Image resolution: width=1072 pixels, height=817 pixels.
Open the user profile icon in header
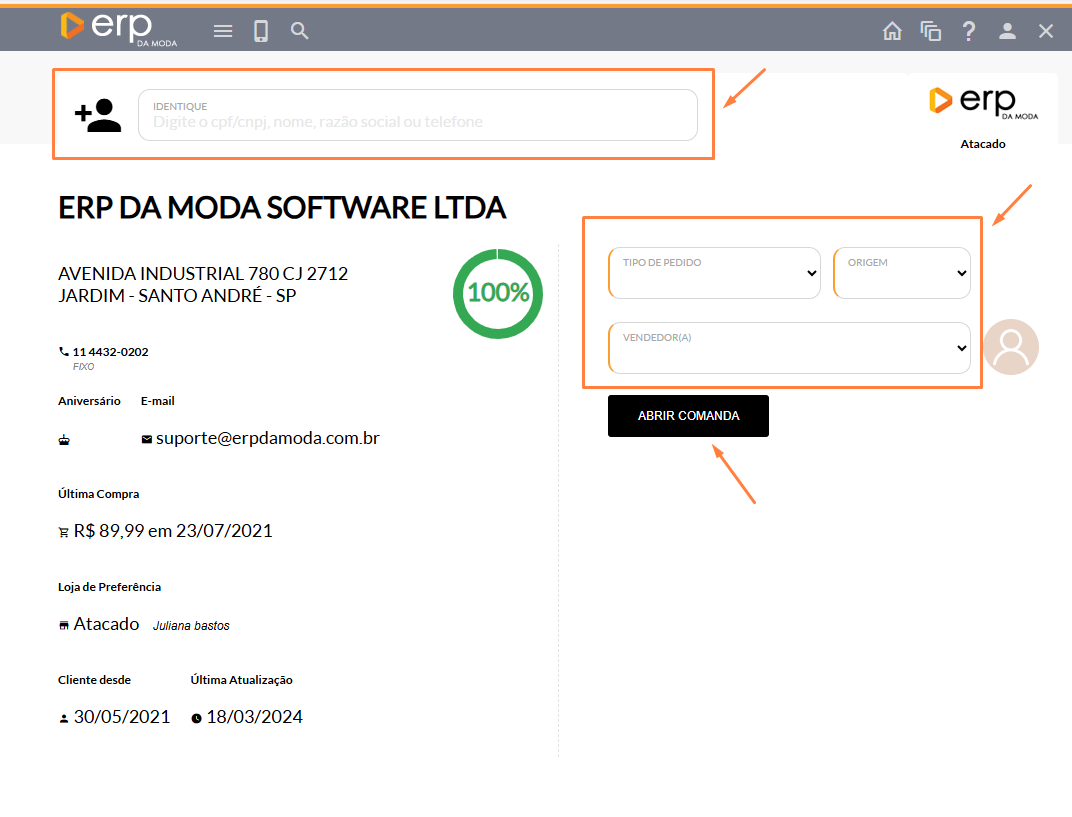[1007, 31]
